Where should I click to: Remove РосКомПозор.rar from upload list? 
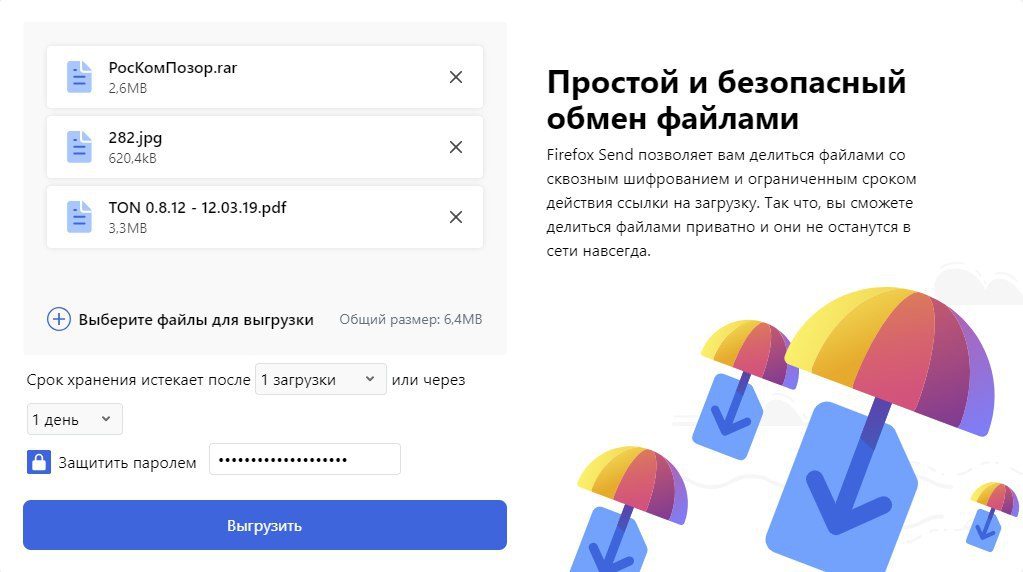(x=456, y=77)
